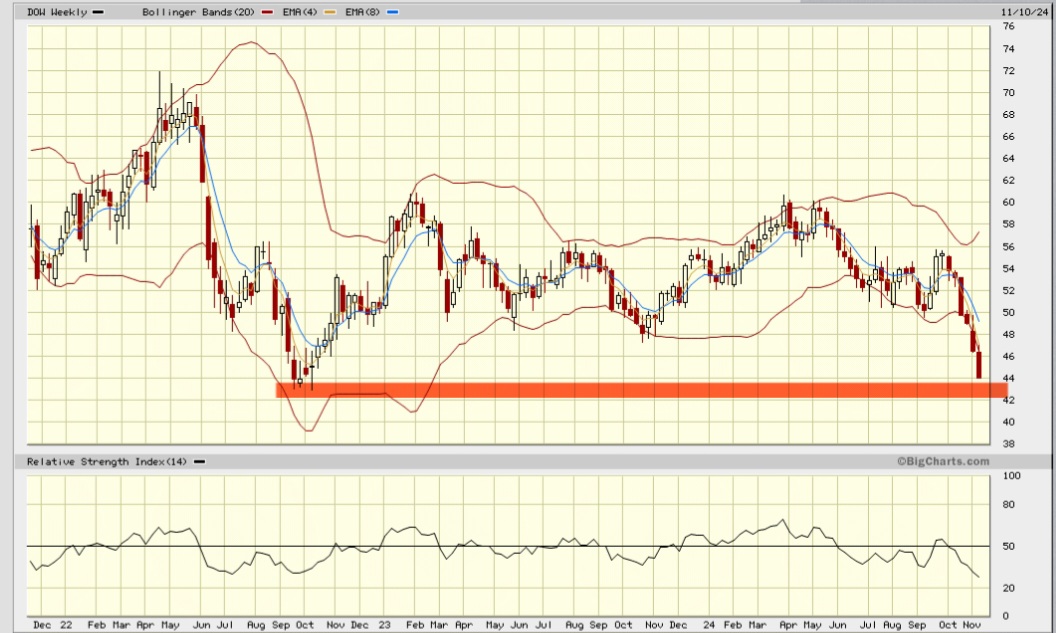Click the 76 price axis label
1056x633 pixels.
(x=1009, y=26)
